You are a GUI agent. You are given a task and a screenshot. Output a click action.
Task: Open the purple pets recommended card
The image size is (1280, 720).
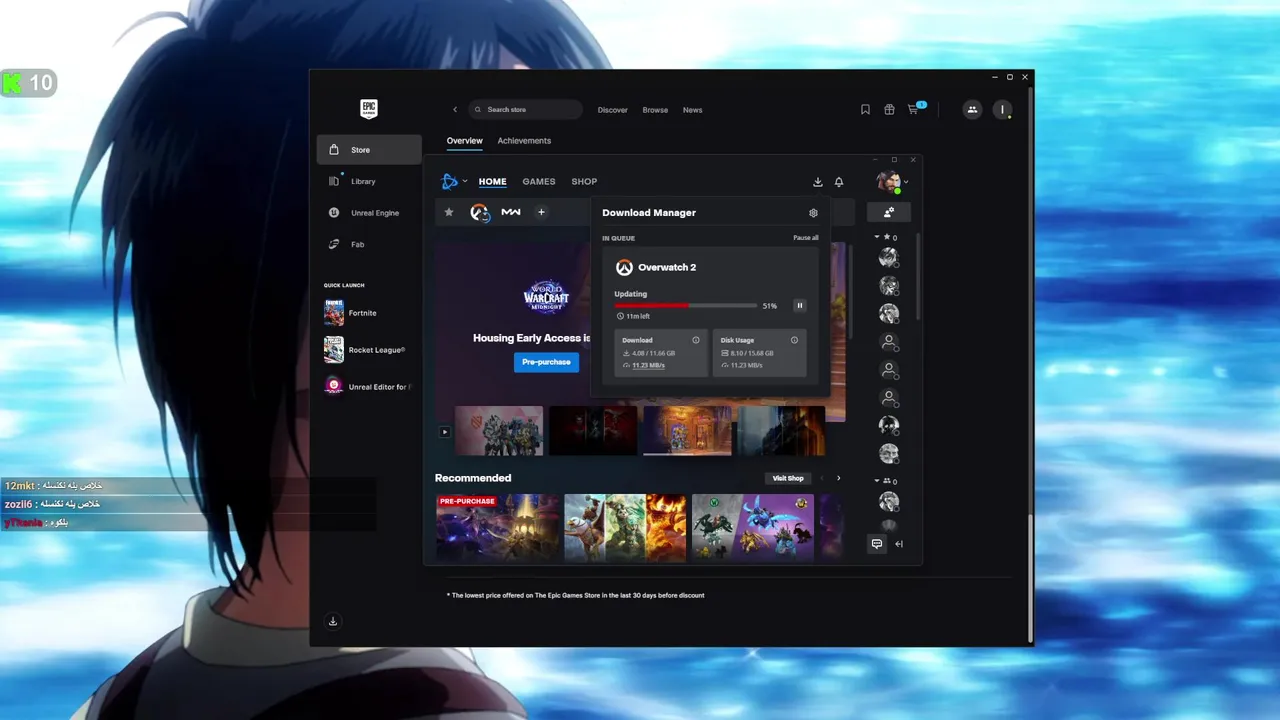(753, 527)
